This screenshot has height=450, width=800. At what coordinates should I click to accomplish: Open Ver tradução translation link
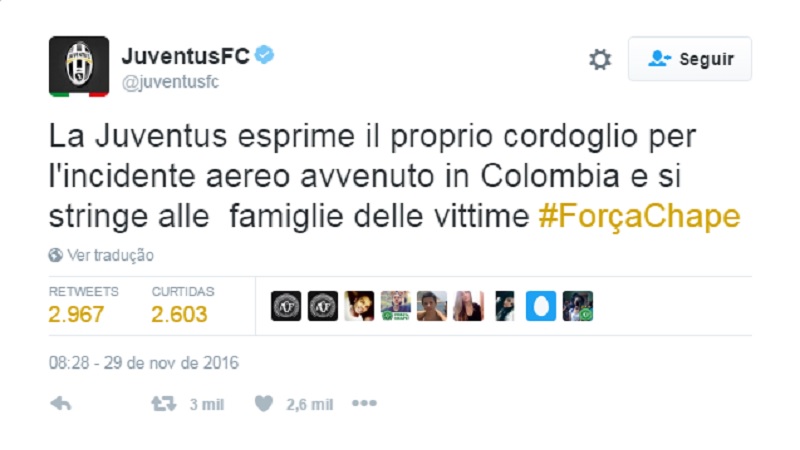point(110,255)
